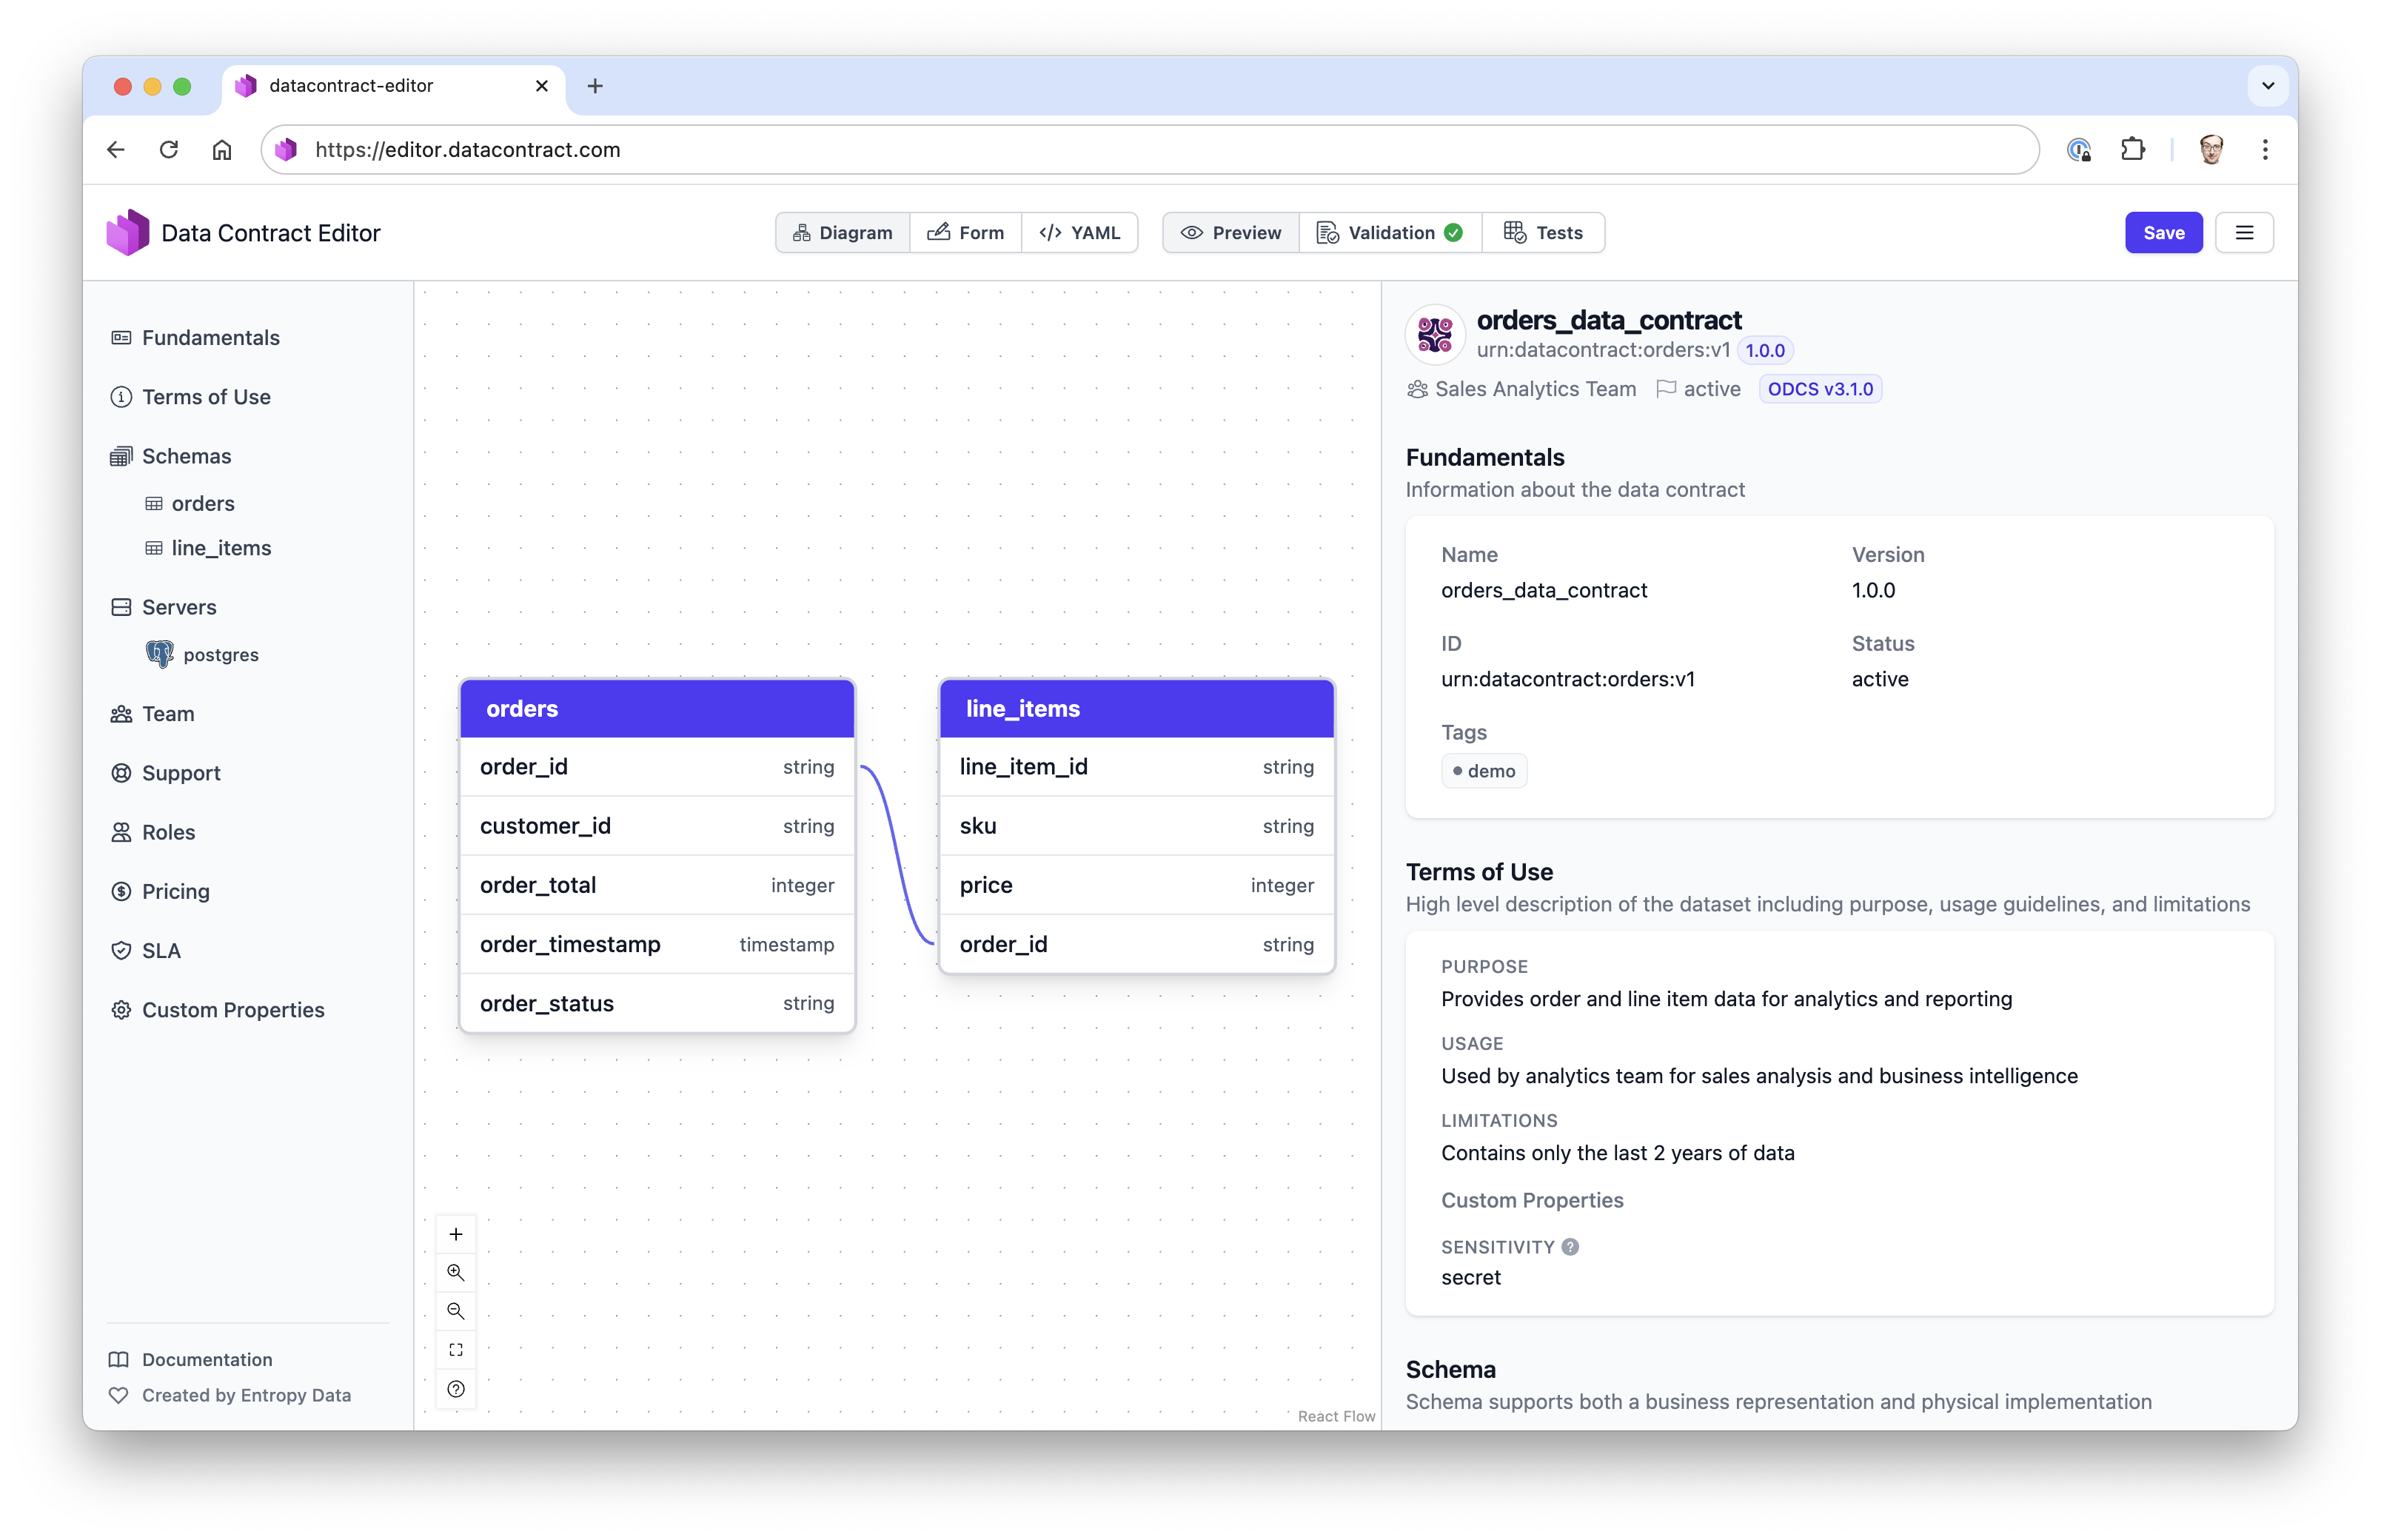Select the postgres server icon
2381x1540 pixels.
[160, 654]
